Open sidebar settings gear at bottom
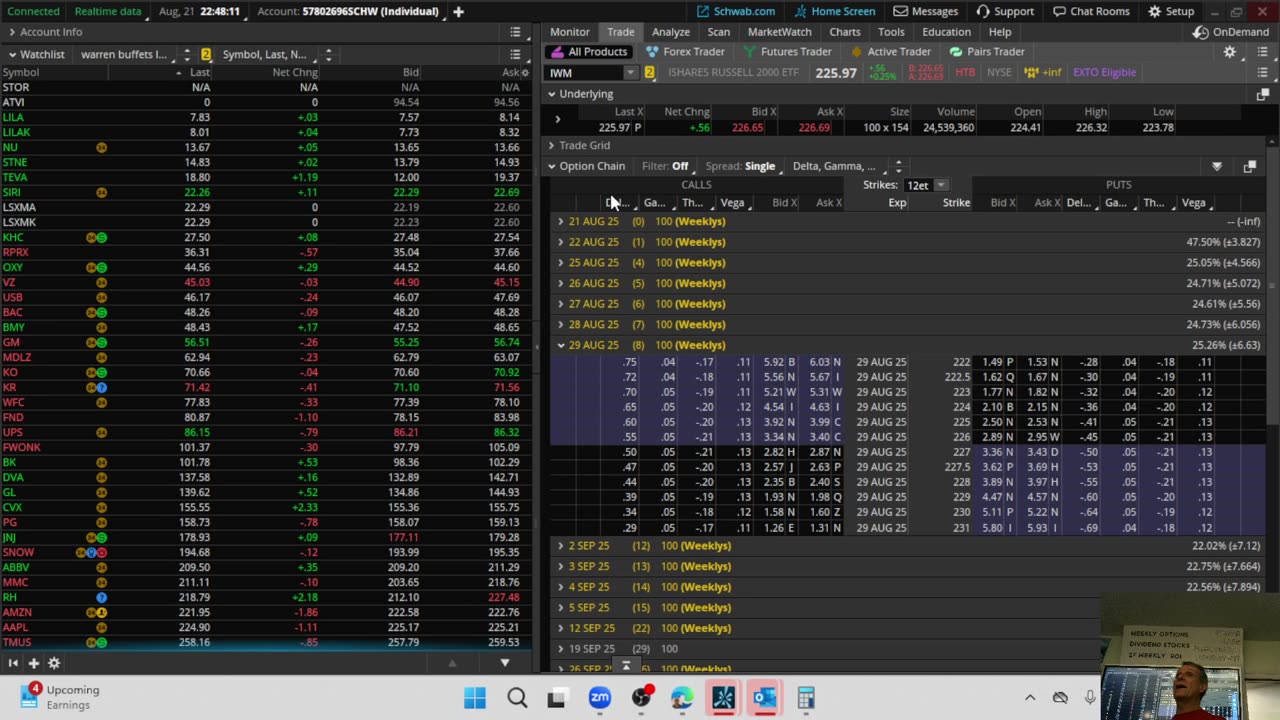The width and height of the screenshot is (1280, 720). pos(54,663)
